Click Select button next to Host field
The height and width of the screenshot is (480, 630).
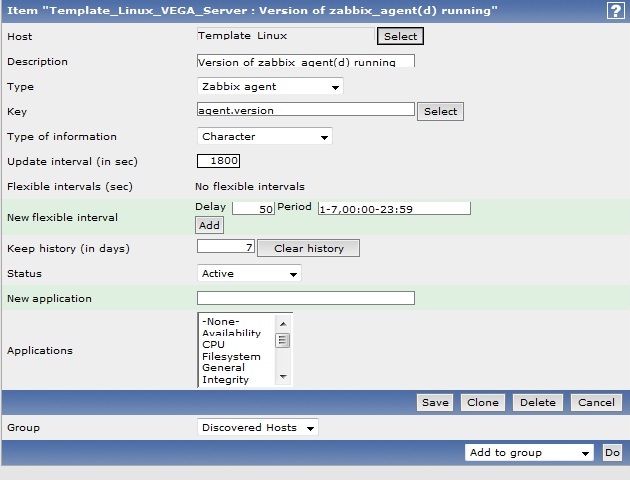point(400,36)
